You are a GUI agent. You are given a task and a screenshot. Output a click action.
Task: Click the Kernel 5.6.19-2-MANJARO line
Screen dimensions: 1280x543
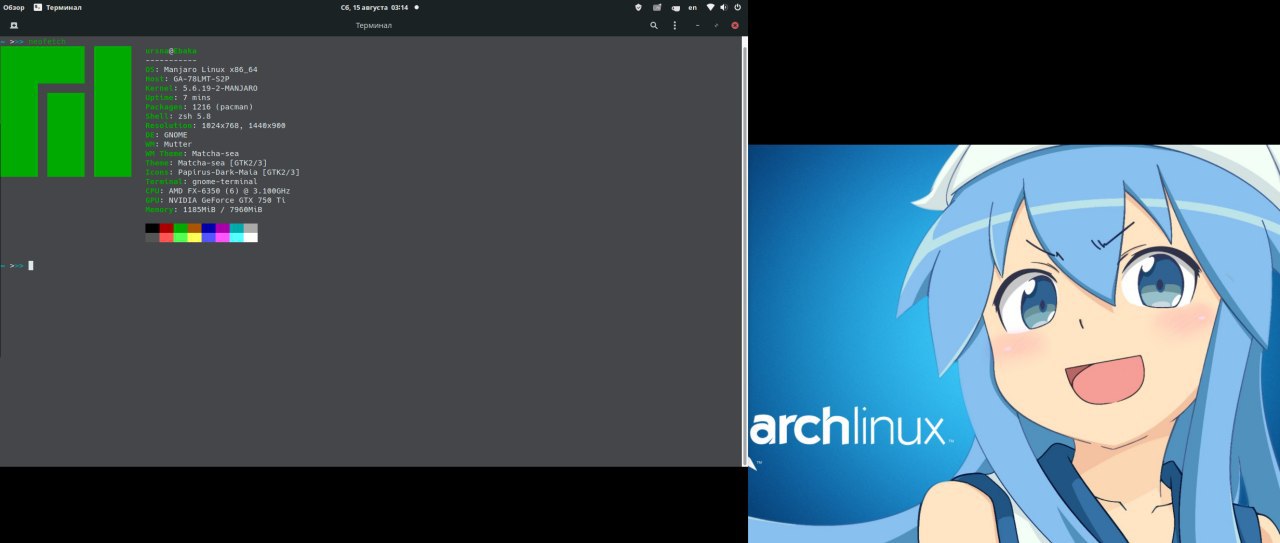pos(201,88)
